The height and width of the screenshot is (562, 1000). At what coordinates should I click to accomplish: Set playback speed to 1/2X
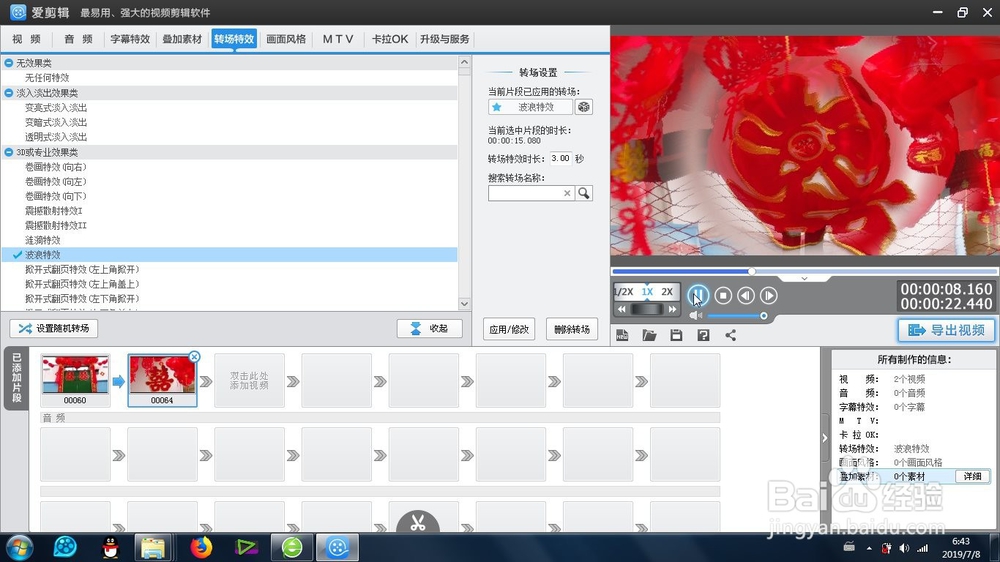(624, 292)
